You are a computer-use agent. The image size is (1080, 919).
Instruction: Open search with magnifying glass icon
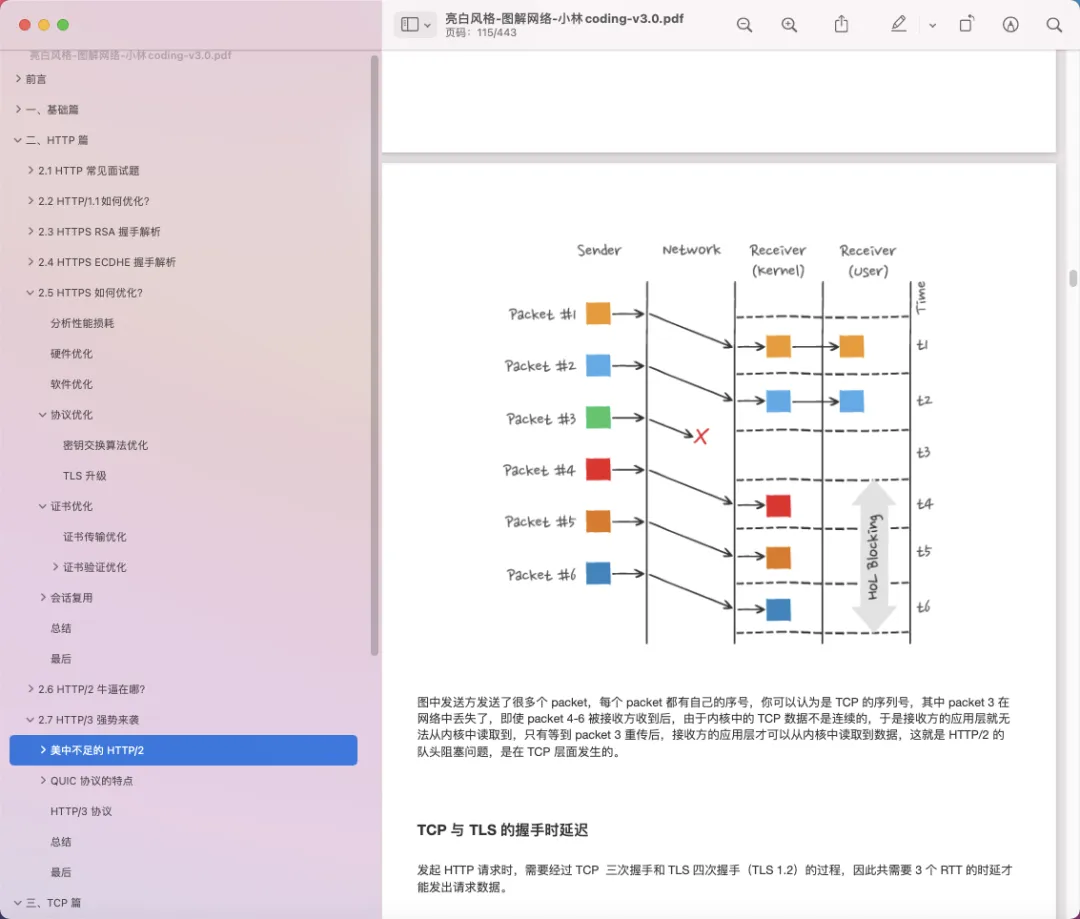pyautogui.click(x=1054, y=25)
